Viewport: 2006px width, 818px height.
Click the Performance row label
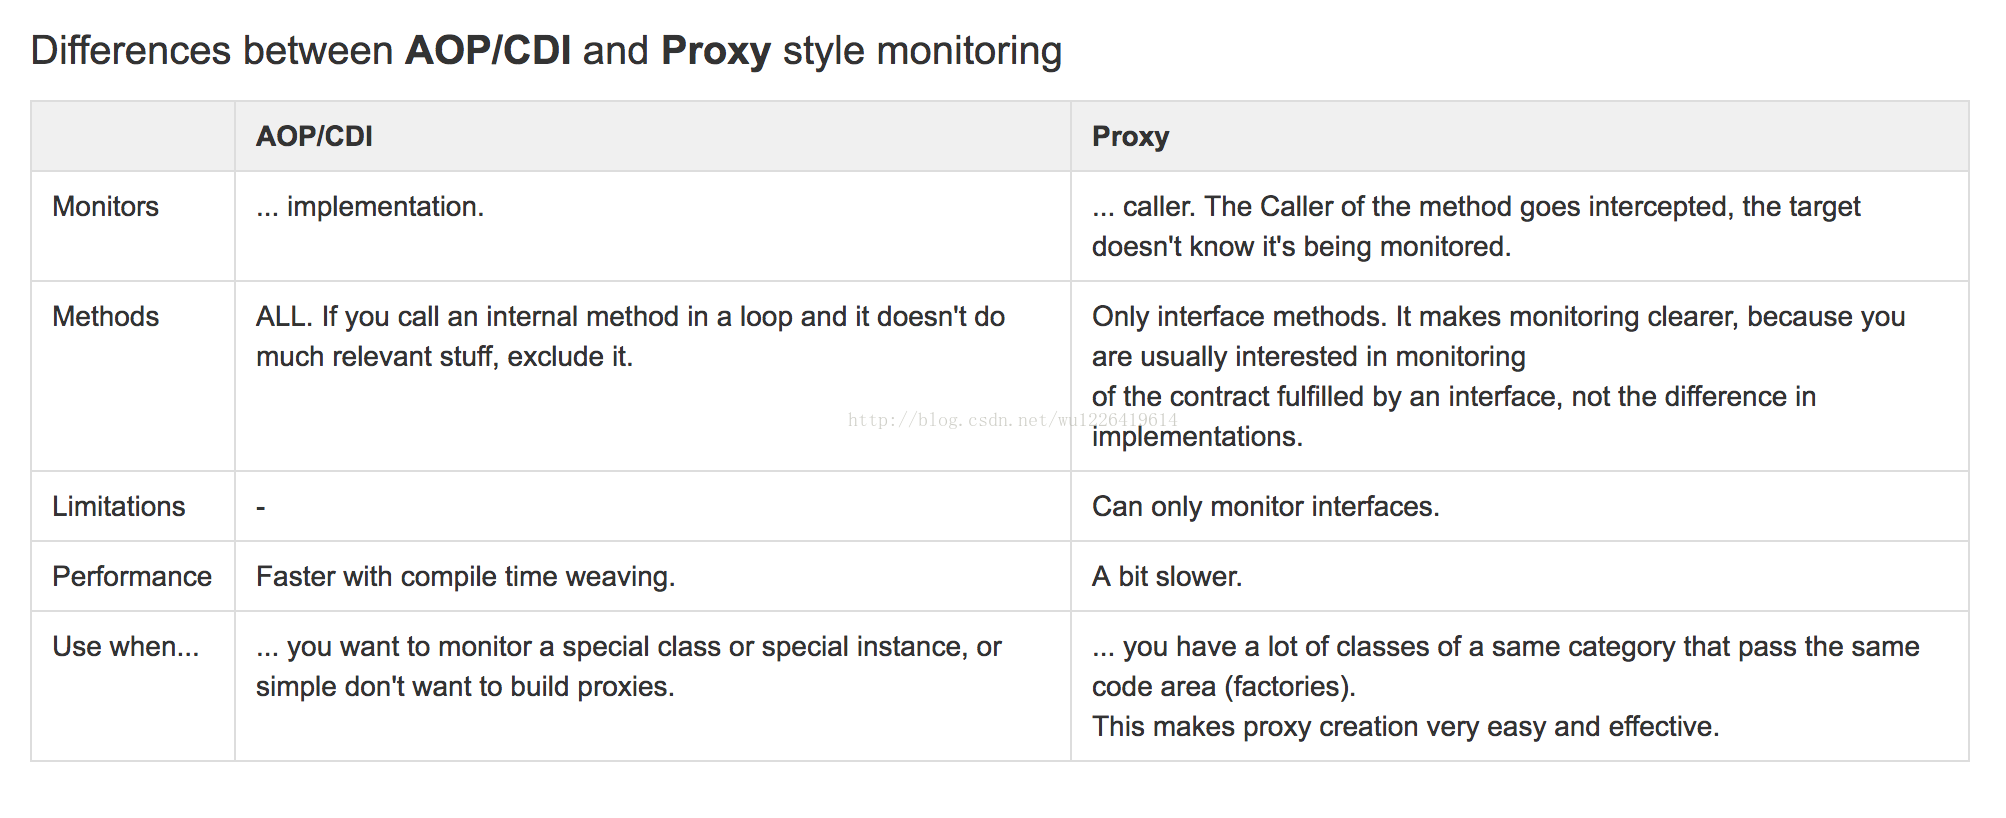pos(132,576)
